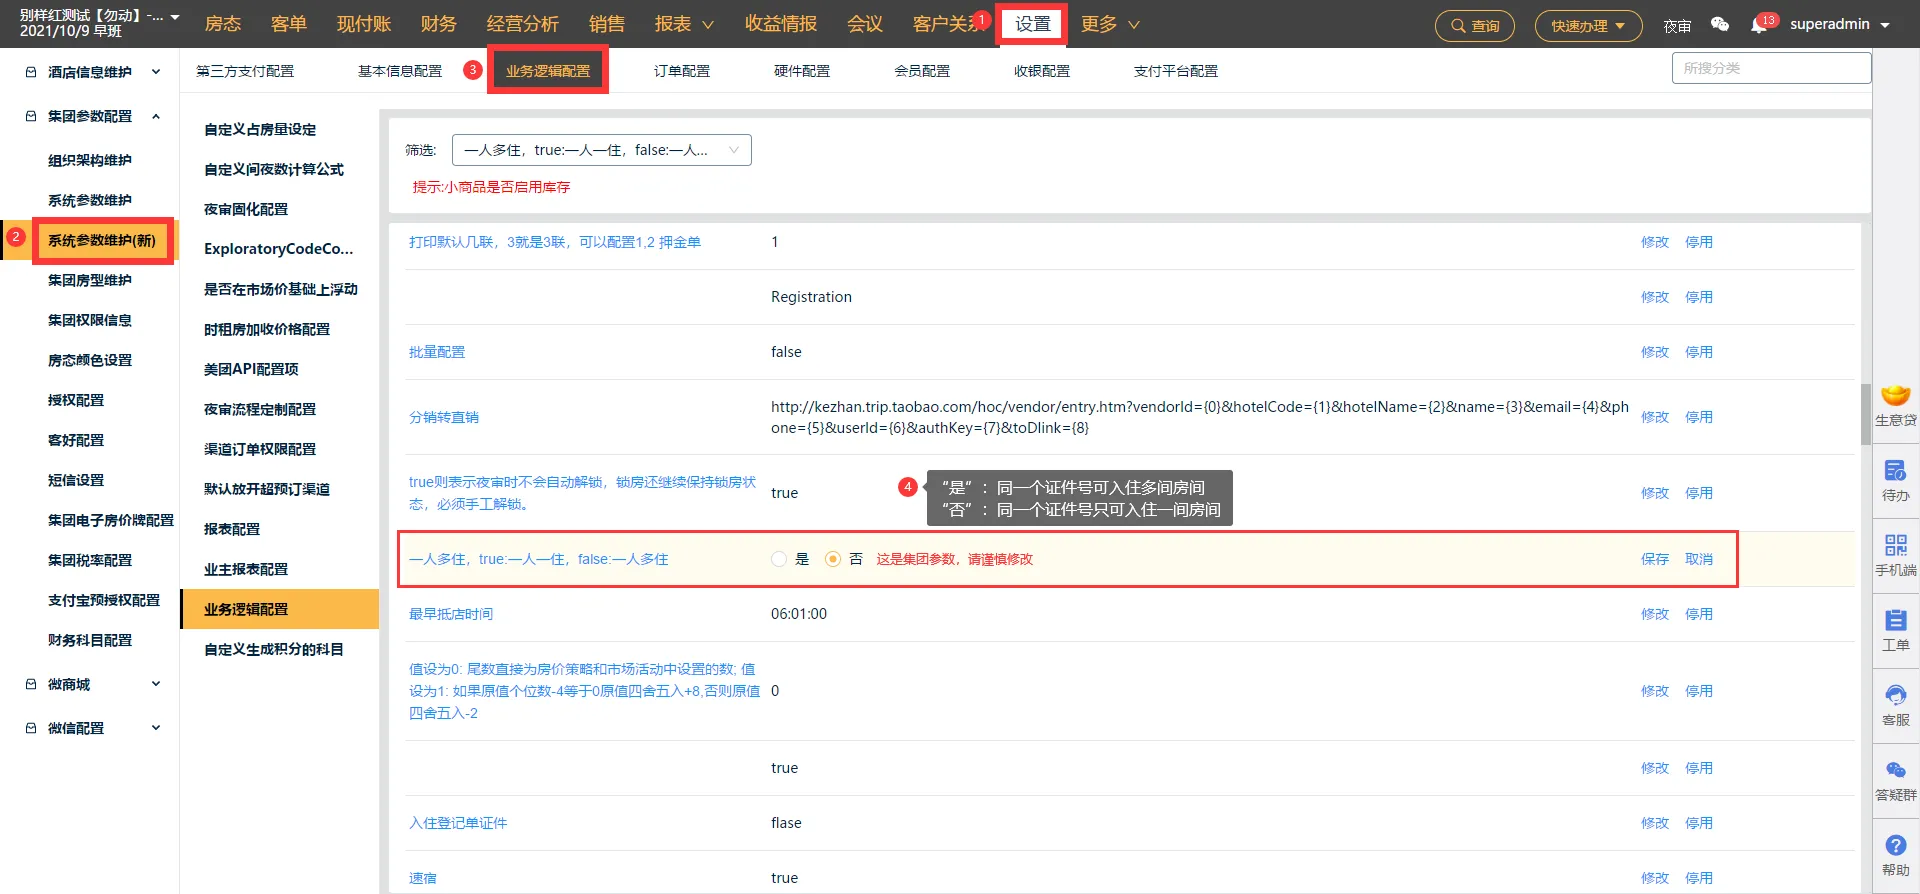Image resolution: width=1920 pixels, height=894 pixels.
Task: Open 美团API配置项 in the list
Action: click(251, 369)
